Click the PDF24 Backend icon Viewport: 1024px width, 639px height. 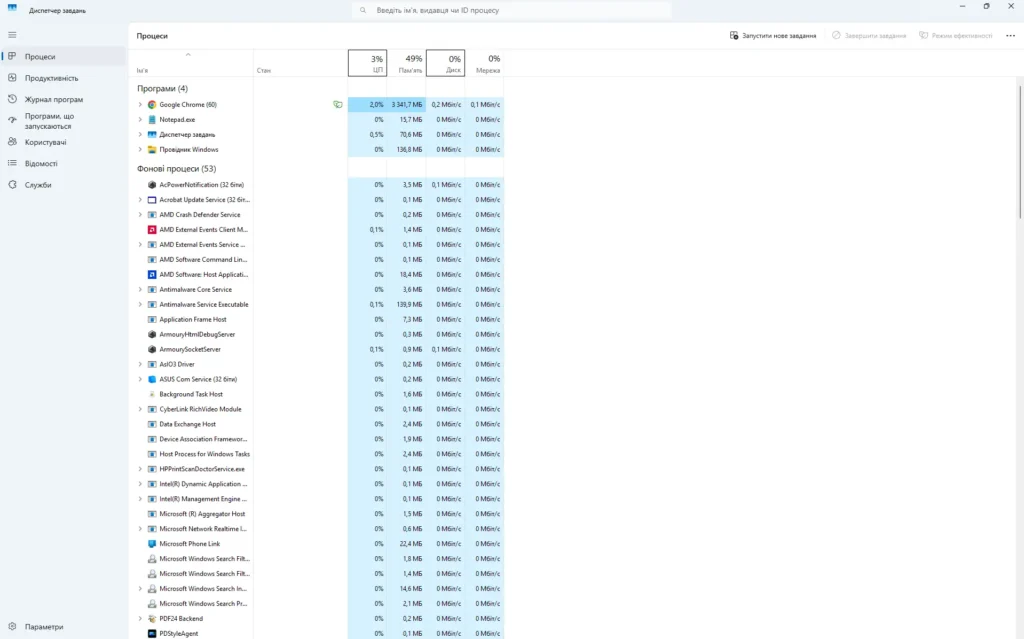pyautogui.click(x=152, y=619)
